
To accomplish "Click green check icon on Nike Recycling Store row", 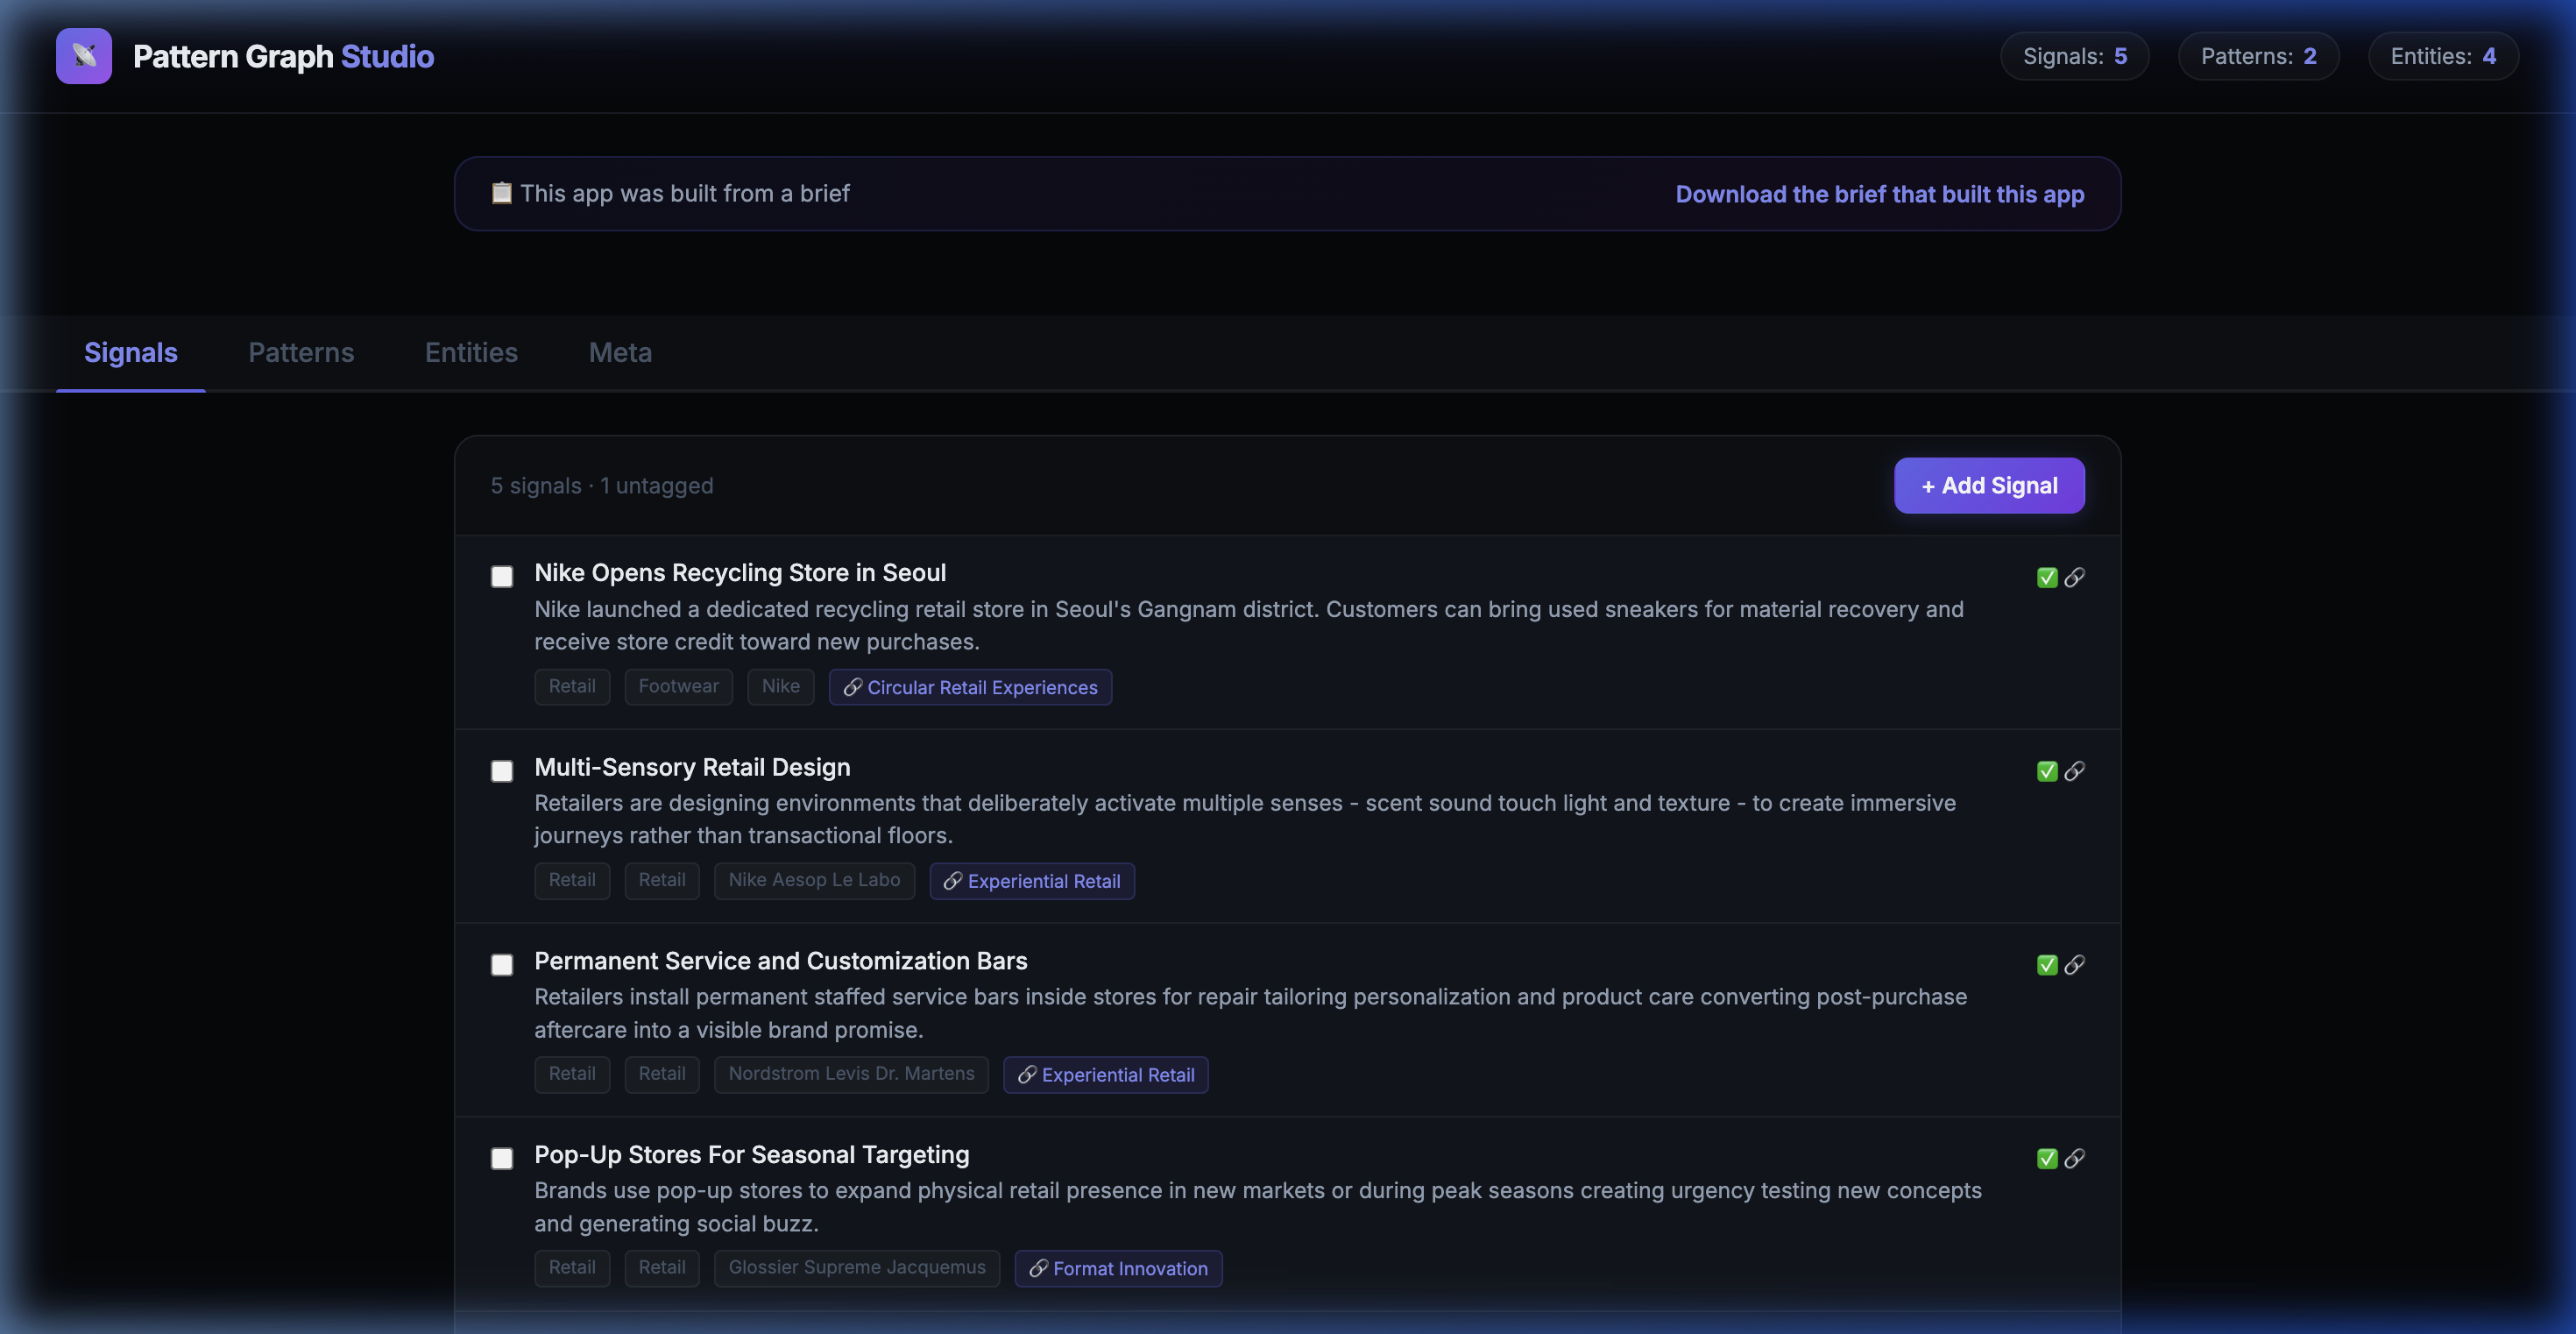I will [2046, 577].
